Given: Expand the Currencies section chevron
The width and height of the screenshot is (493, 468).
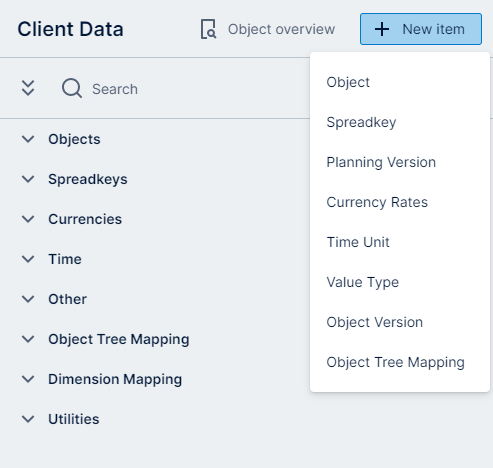Looking at the screenshot, I should tap(28, 219).
